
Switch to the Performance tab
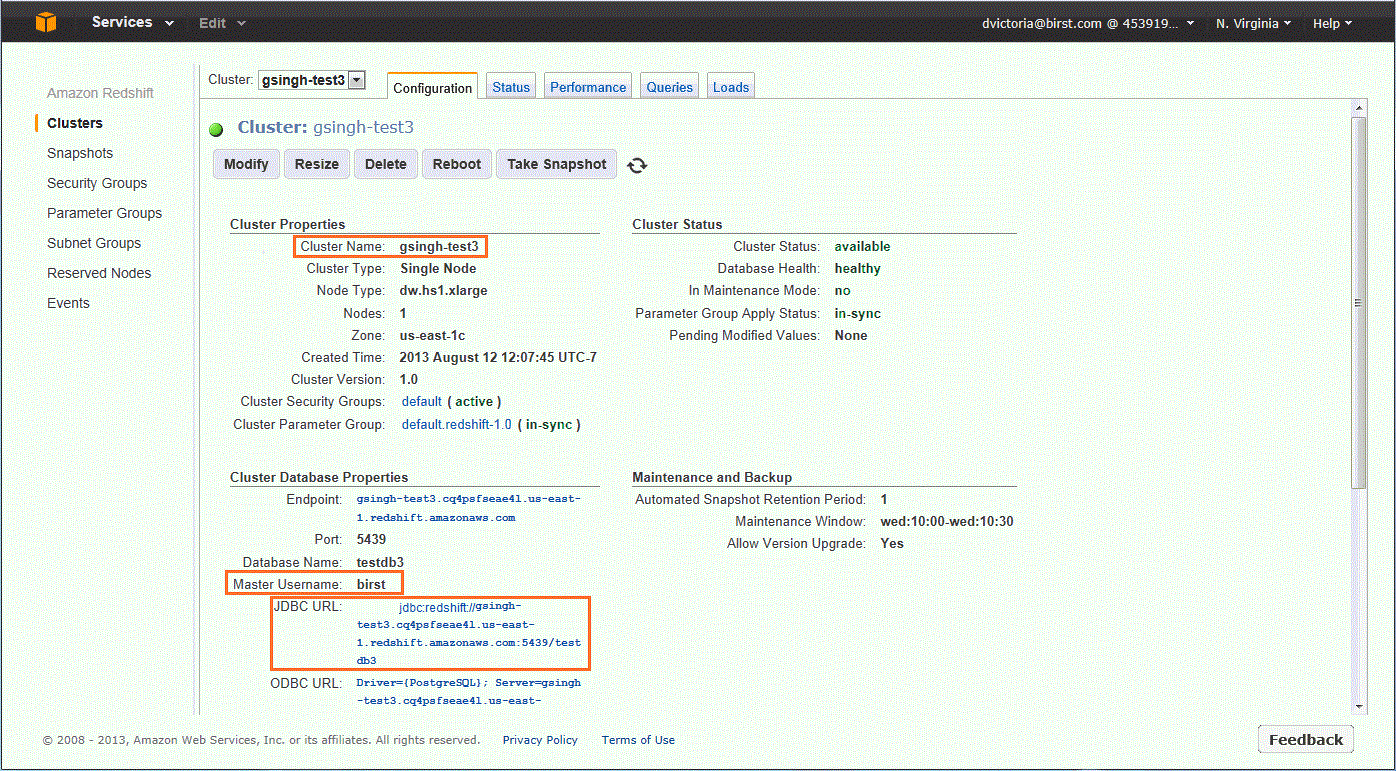(x=588, y=87)
